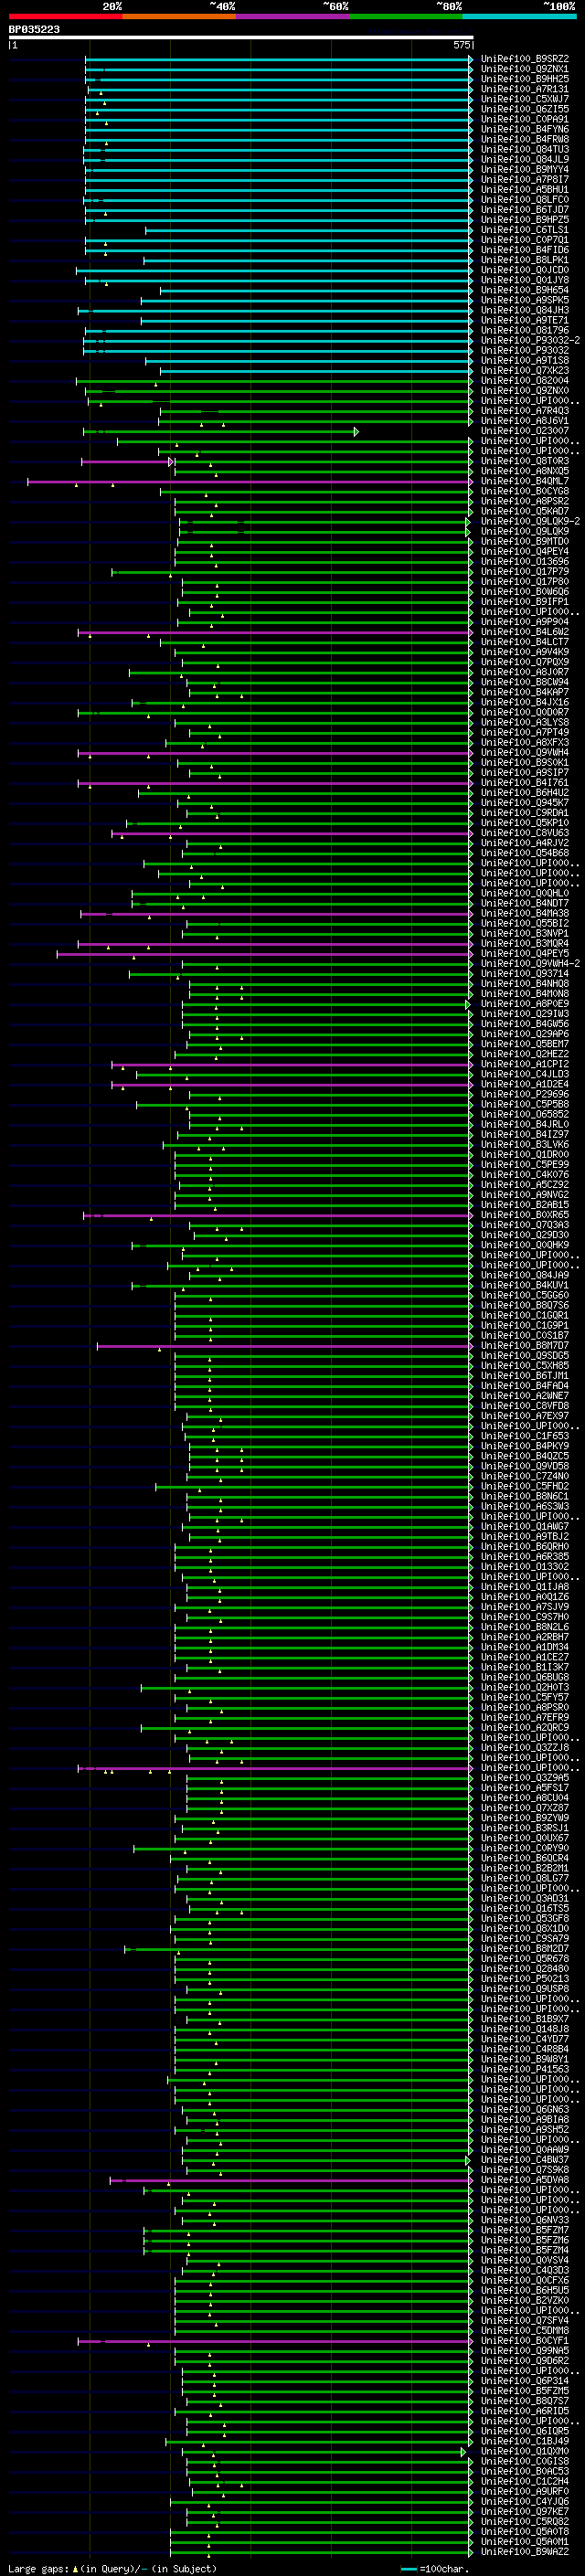Select the query ID BP035223
The width and height of the screenshot is (585, 2576).
point(34,29)
